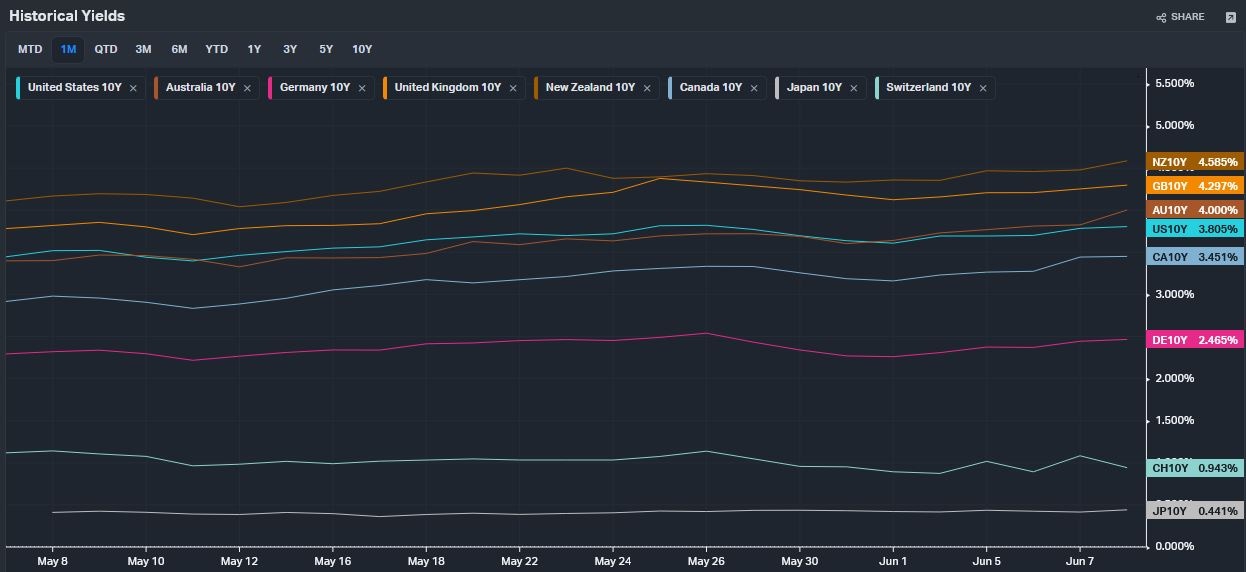
Task: Remove Canada 10Y from chart
Action: pos(754,88)
